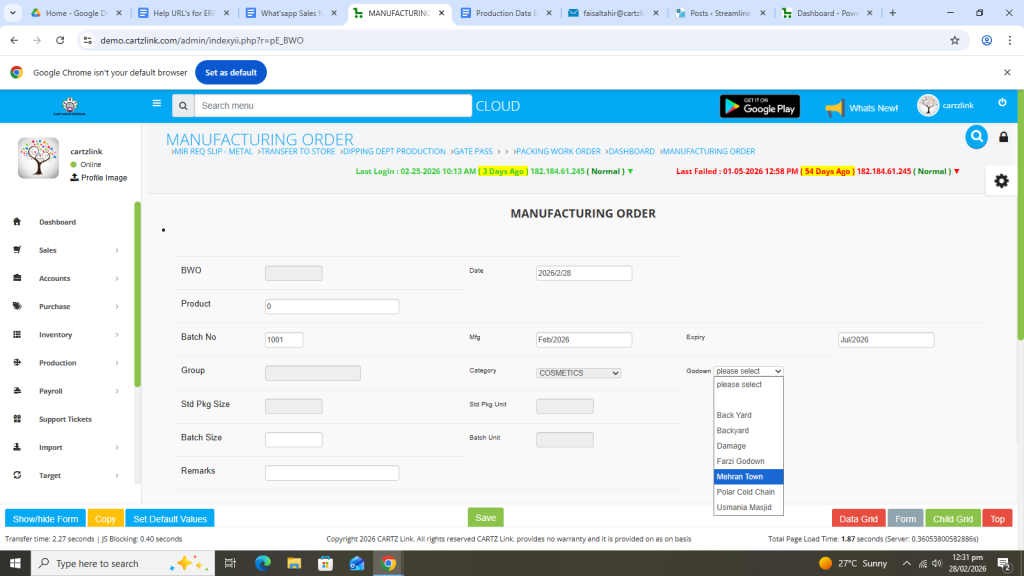Click the Whats New megaphone icon

click(834, 107)
